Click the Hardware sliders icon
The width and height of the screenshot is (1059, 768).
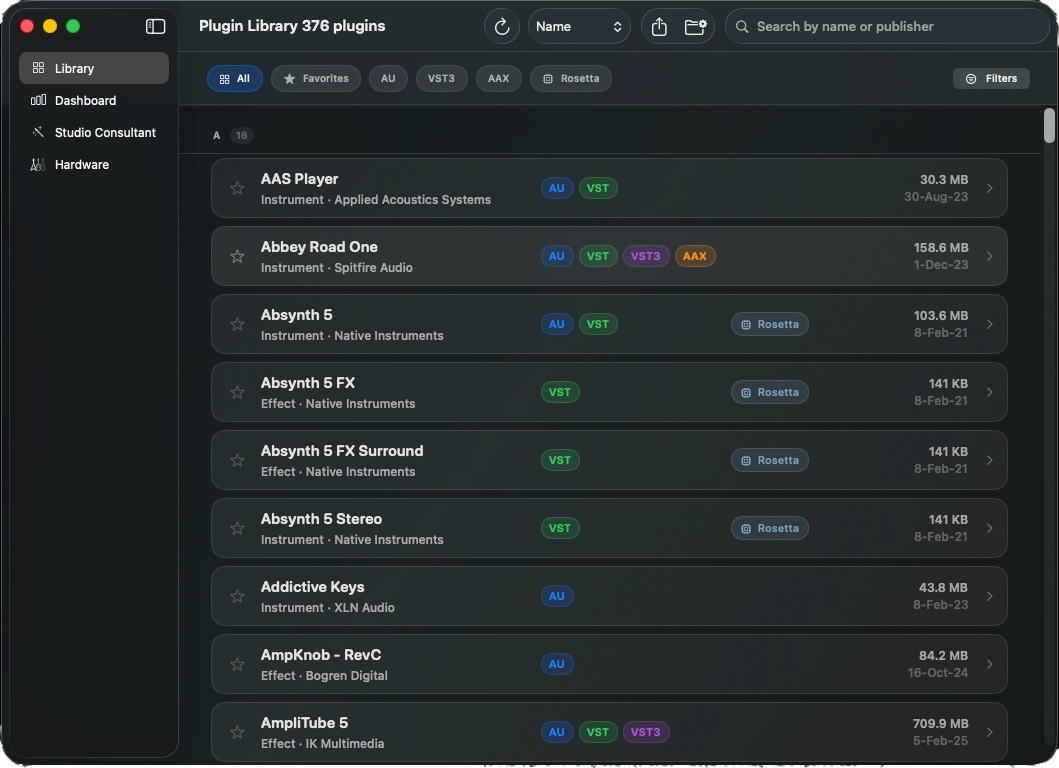pyautogui.click(x=38, y=164)
